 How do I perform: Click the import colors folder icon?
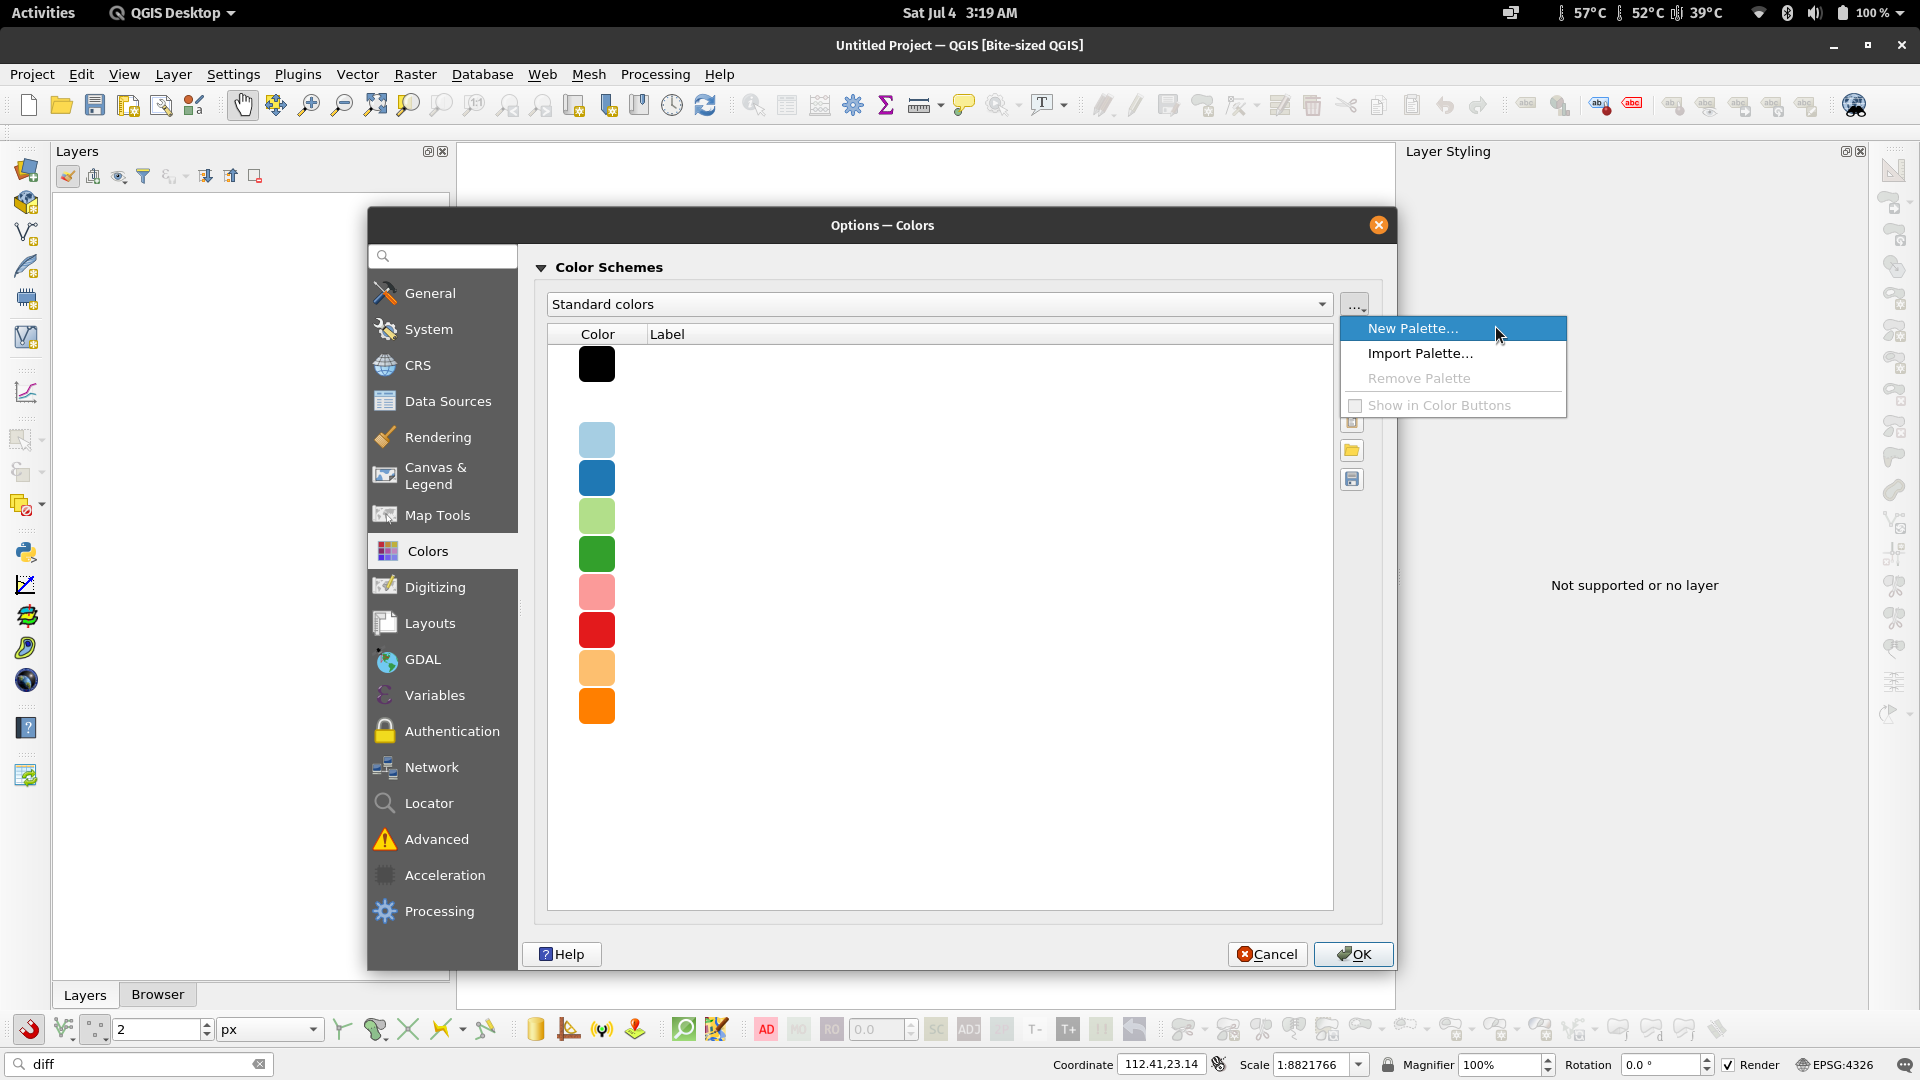[x=1352, y=451]
